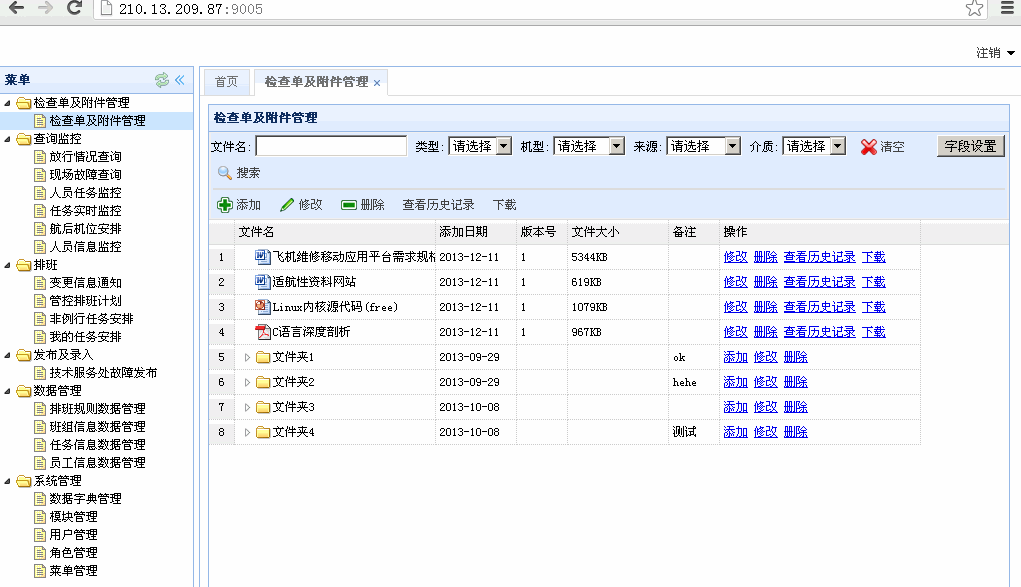The image size is (1021, 587).
Task: Switch to the 首页 tab
Action: tap(227, 81)
